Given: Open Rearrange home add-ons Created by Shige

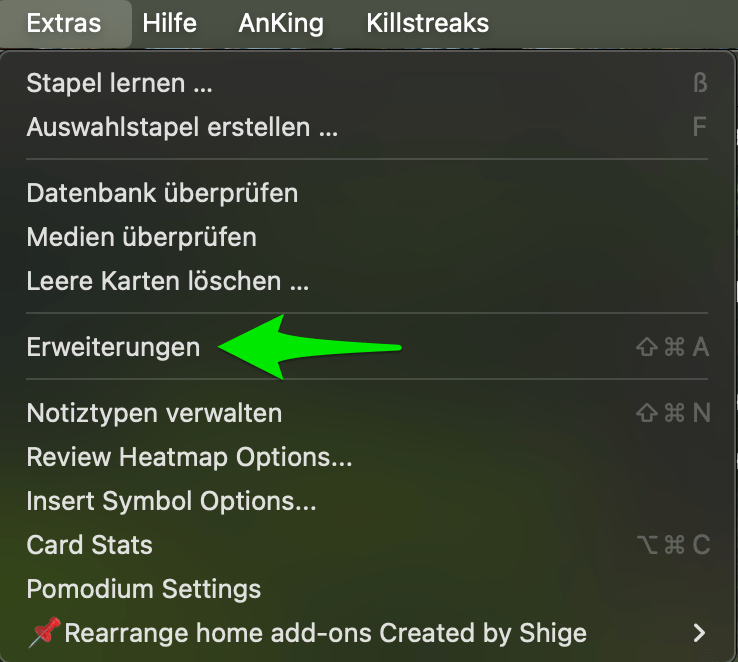Looking at the screenshot, I should (325, 633).
